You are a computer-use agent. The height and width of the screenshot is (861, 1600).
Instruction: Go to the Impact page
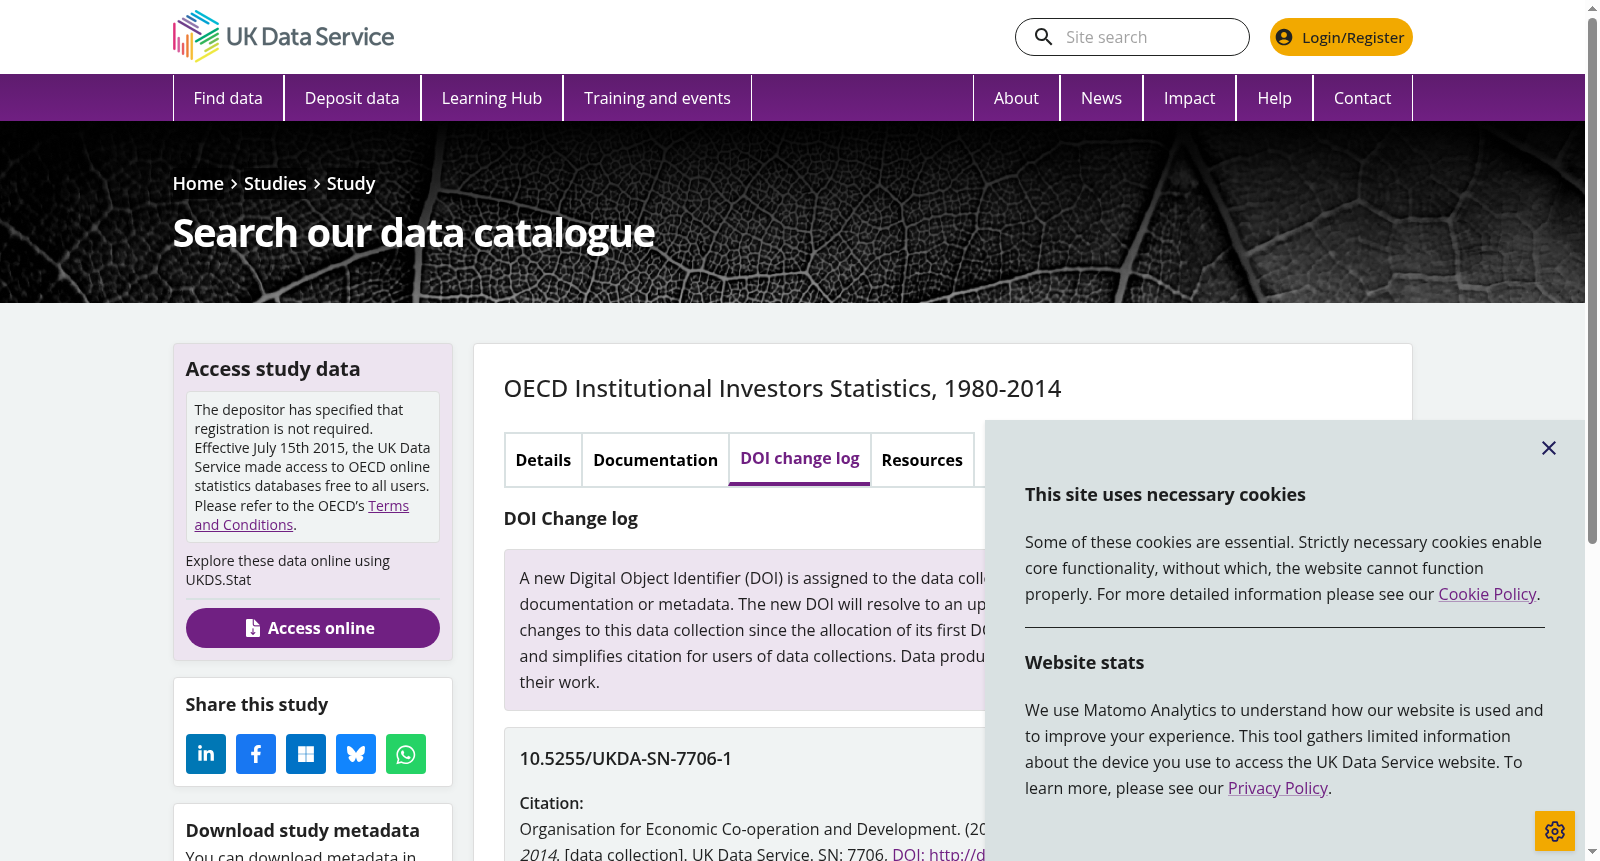[1189, 98]
